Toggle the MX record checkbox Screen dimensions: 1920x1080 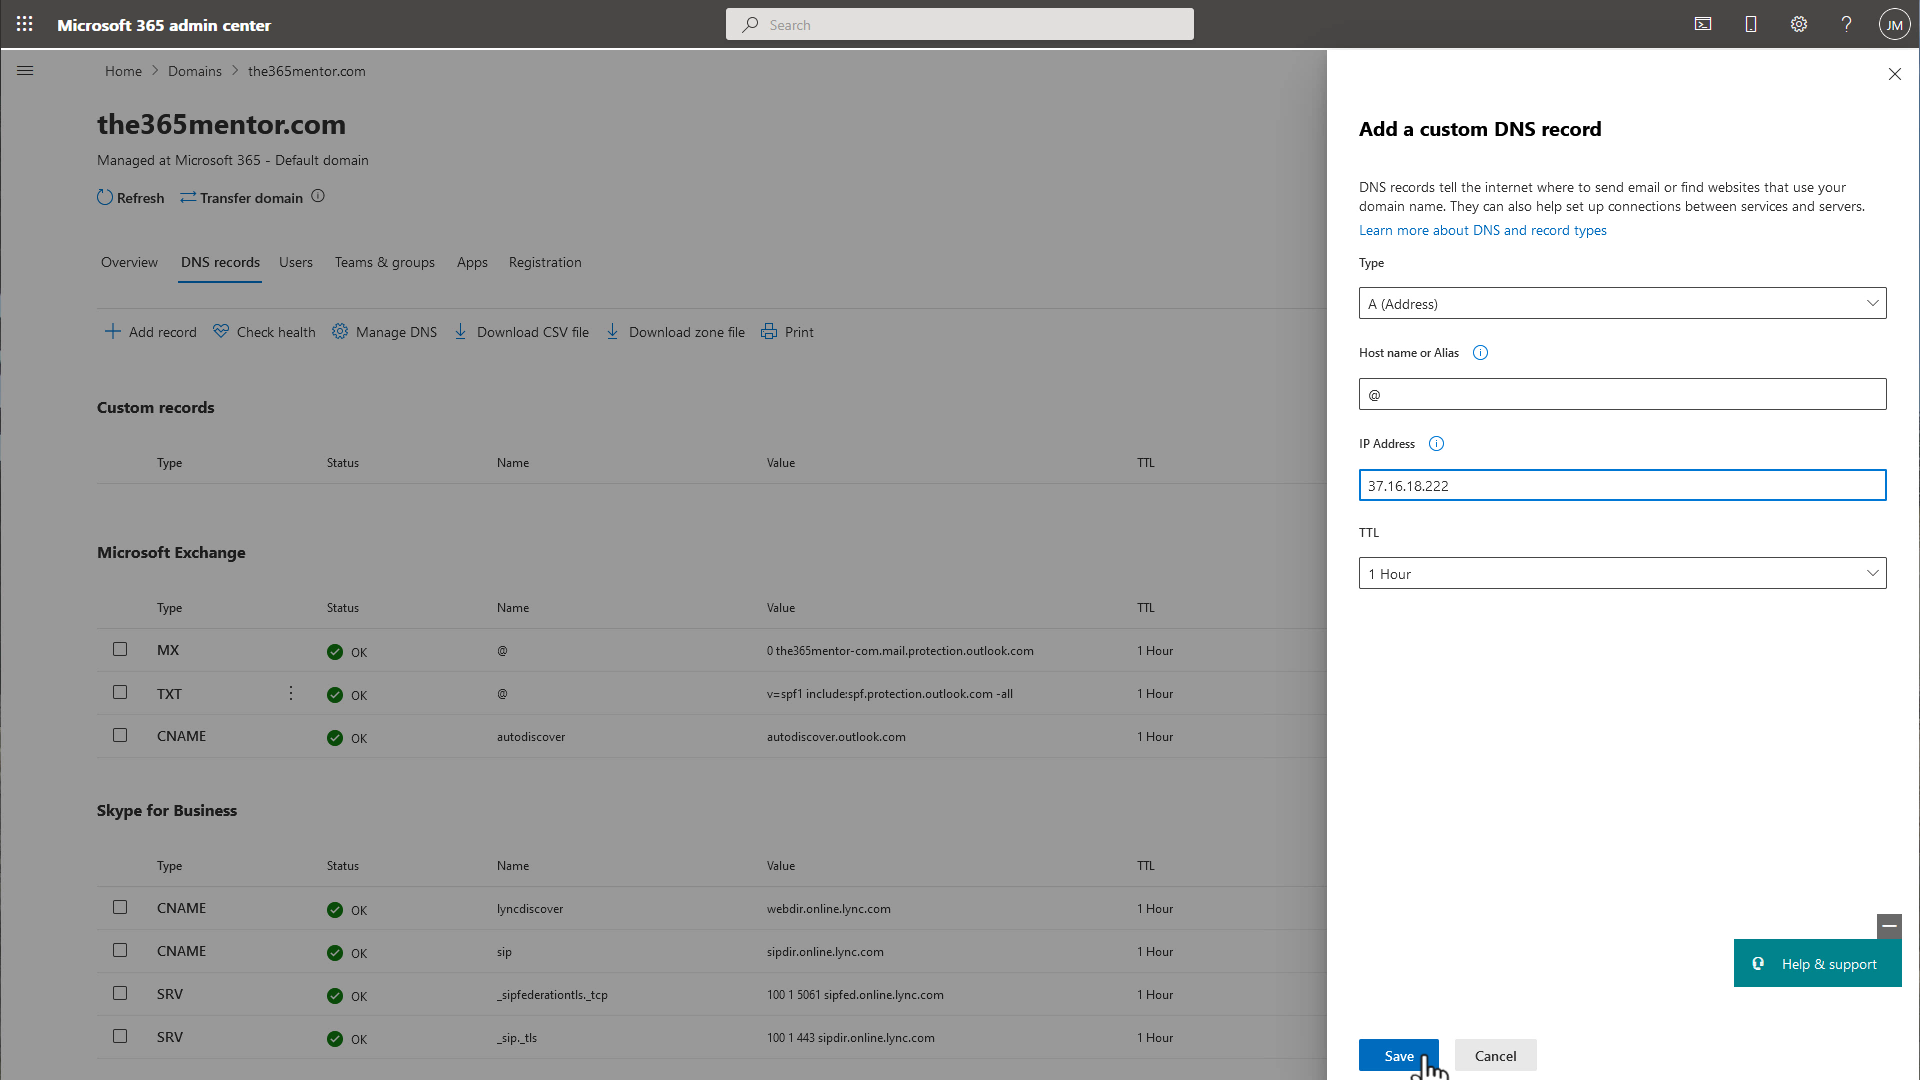(x=120, y=649)
